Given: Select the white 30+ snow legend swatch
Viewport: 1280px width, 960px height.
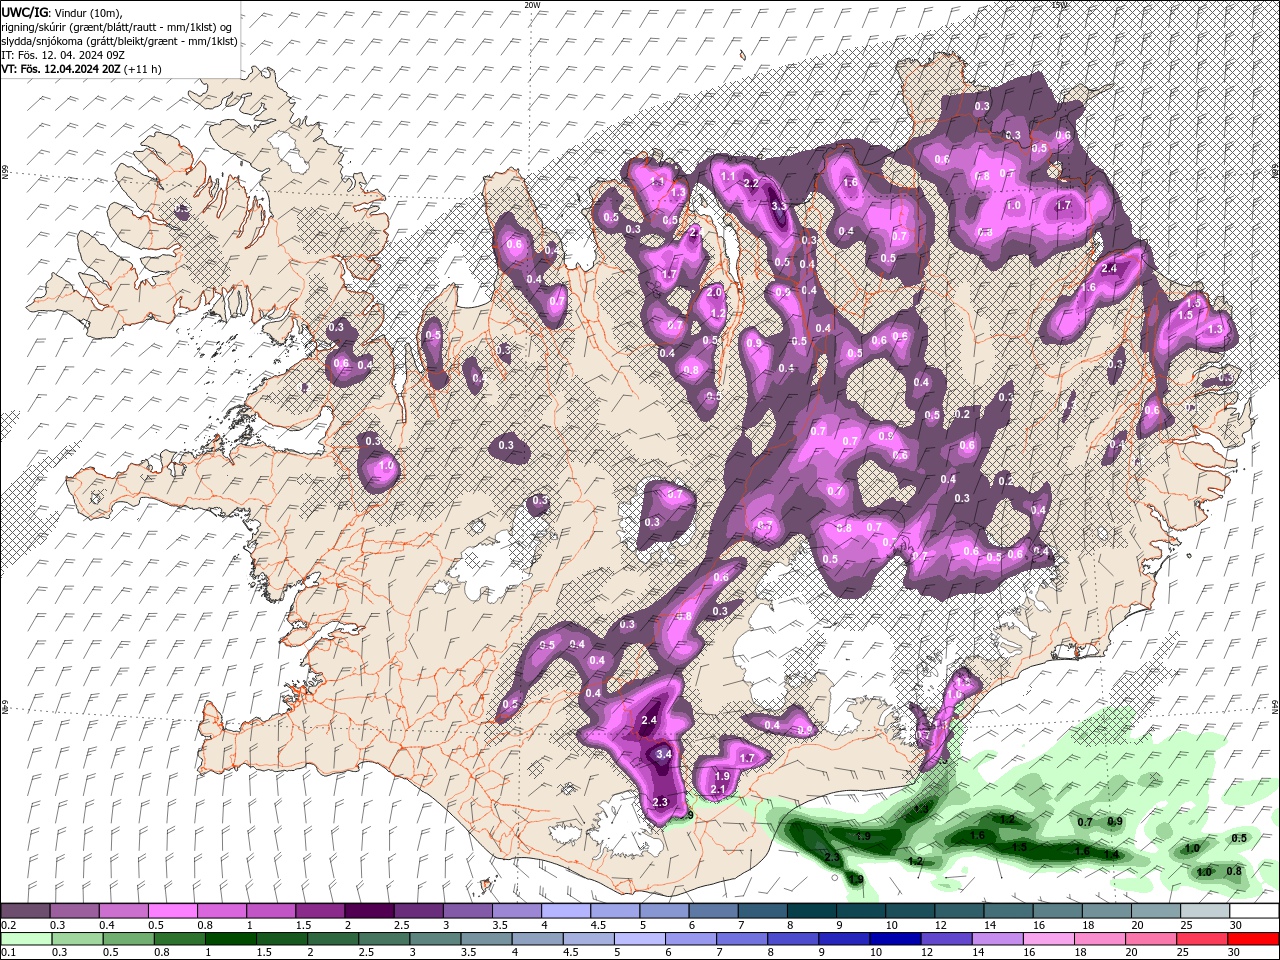Looking at the screenshot, I should [x=1253, y=911].
